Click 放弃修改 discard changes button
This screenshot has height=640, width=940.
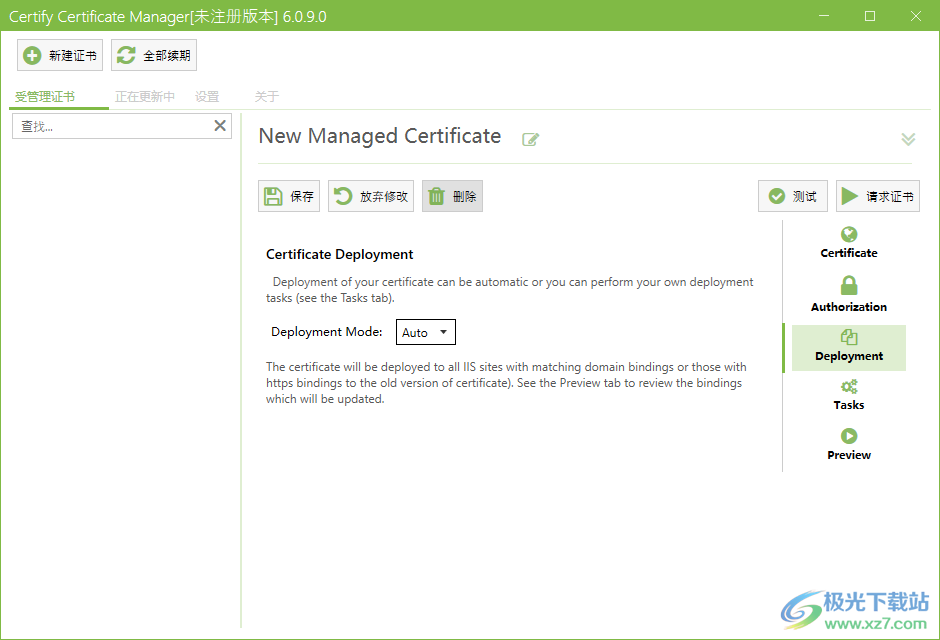(x=370, y=196)
